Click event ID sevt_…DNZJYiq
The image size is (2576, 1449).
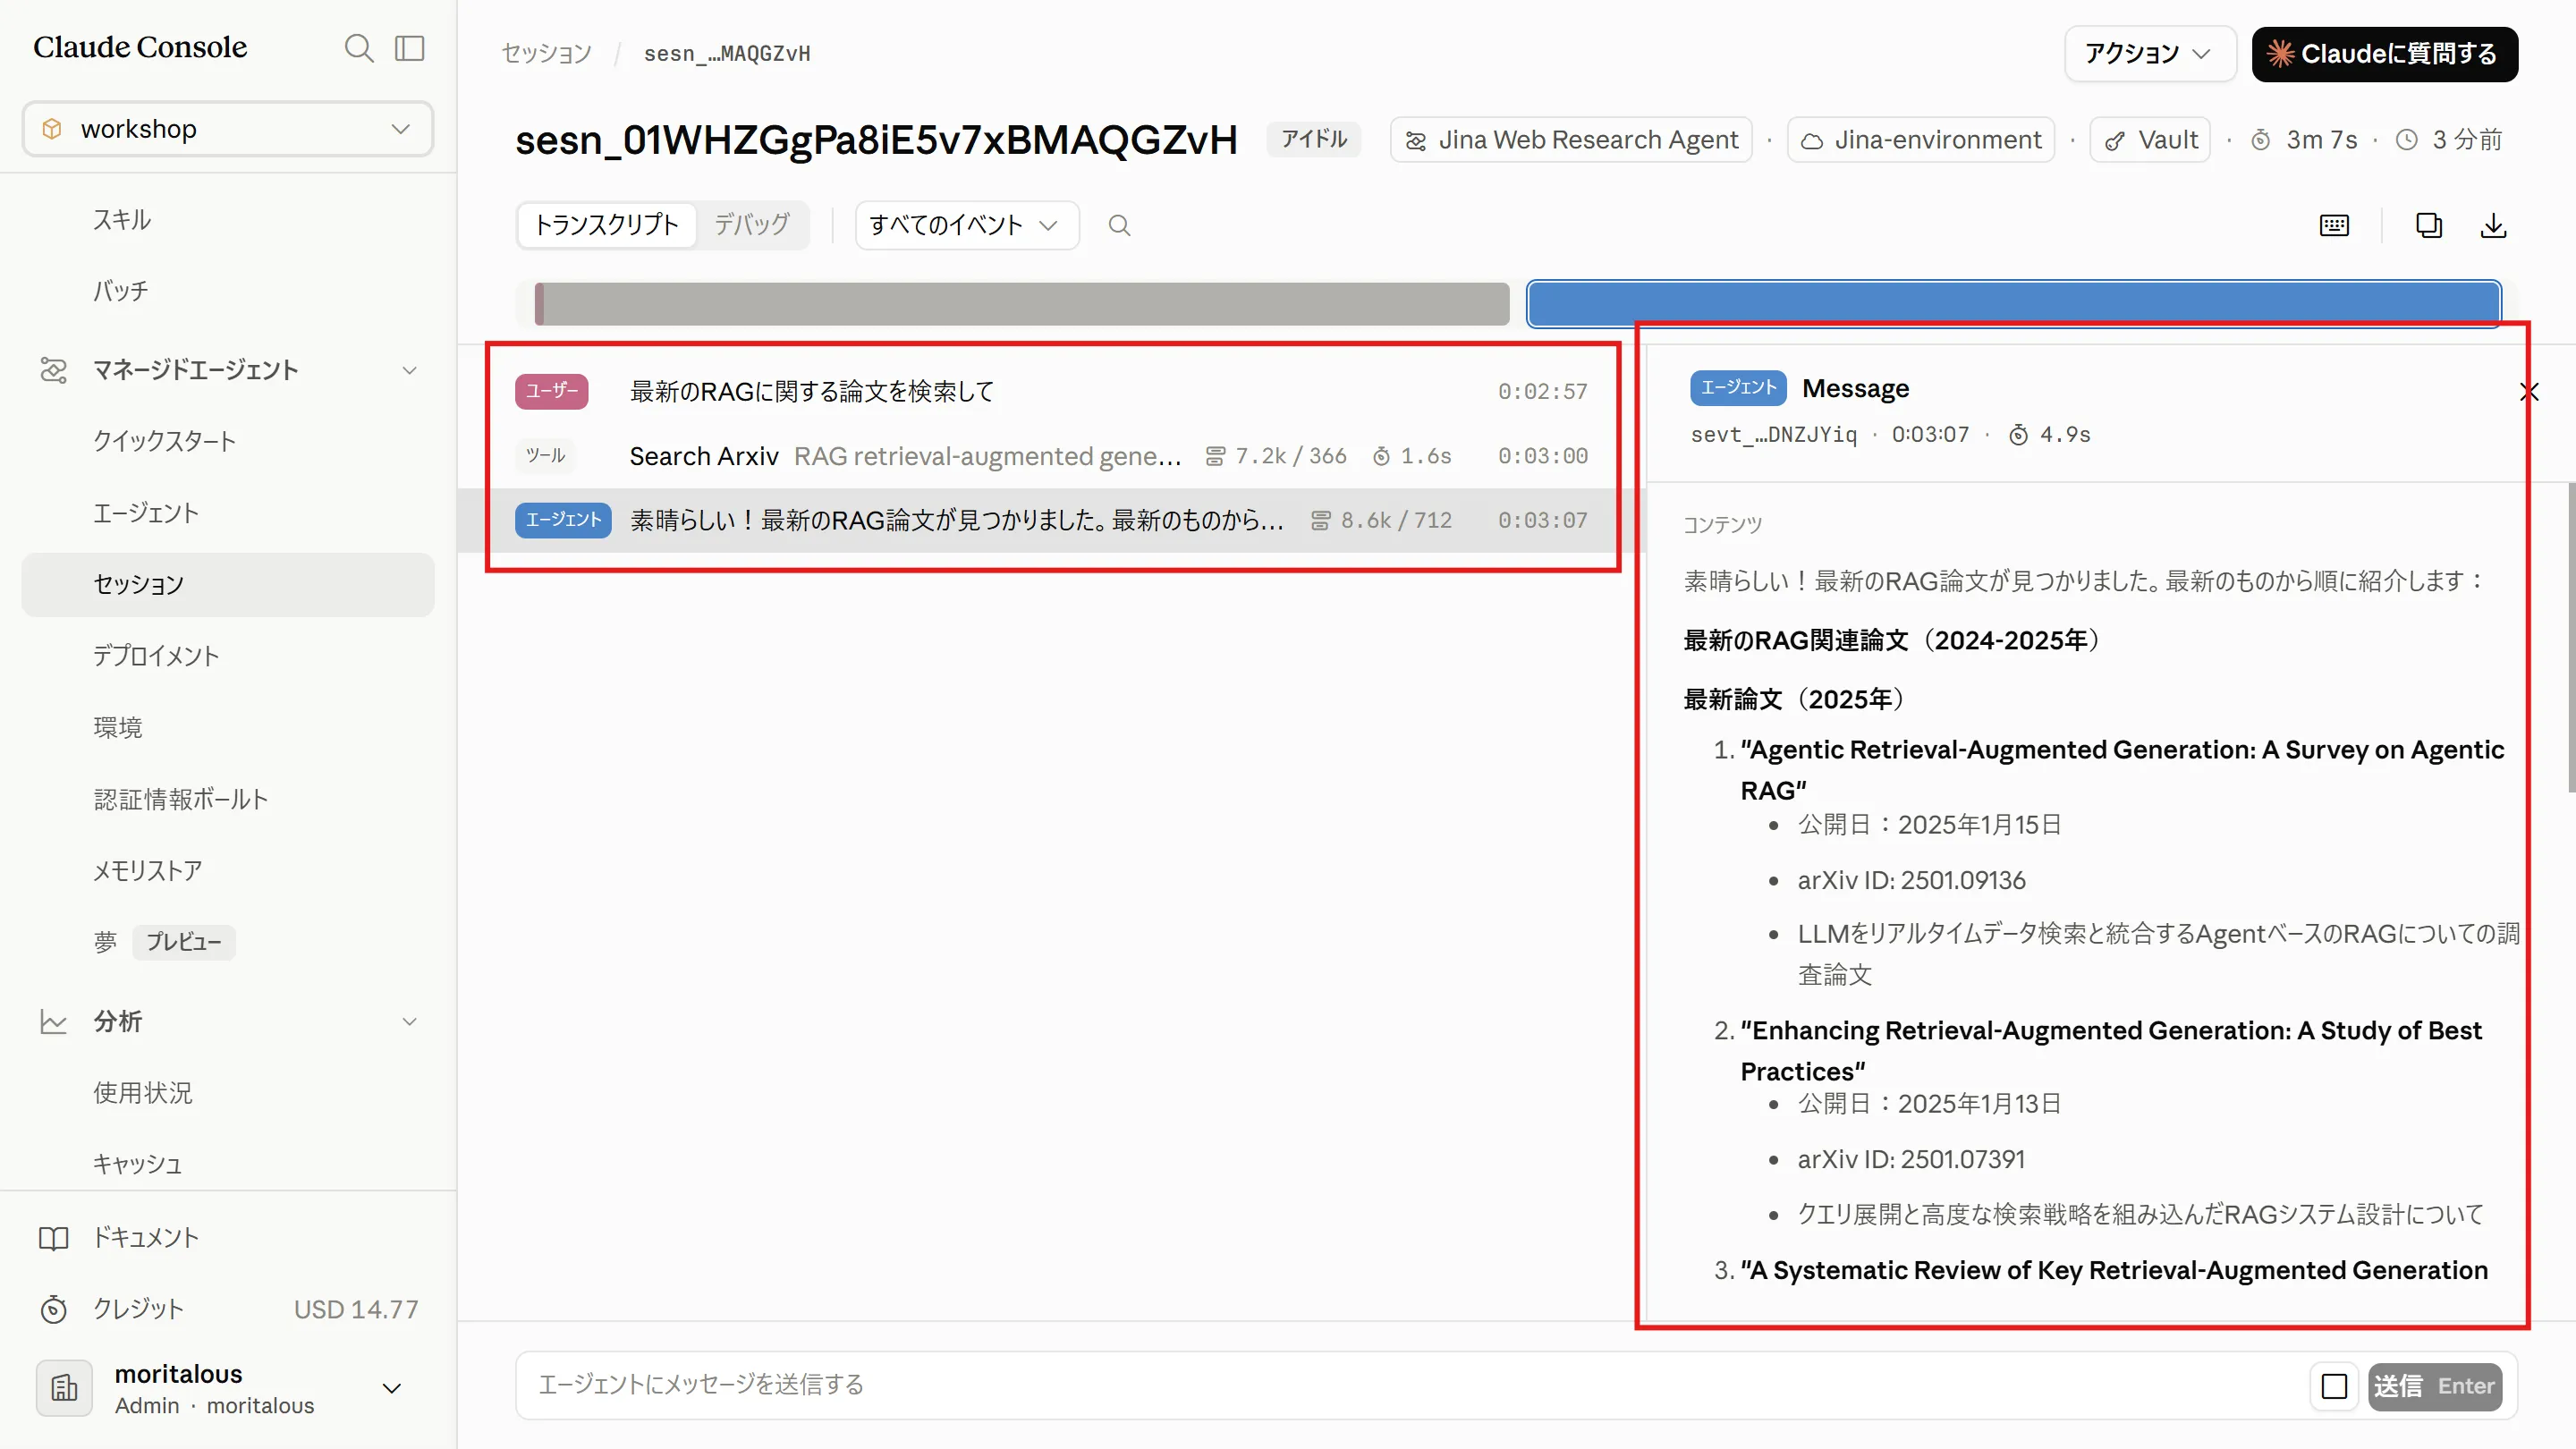pos(1773,434)
